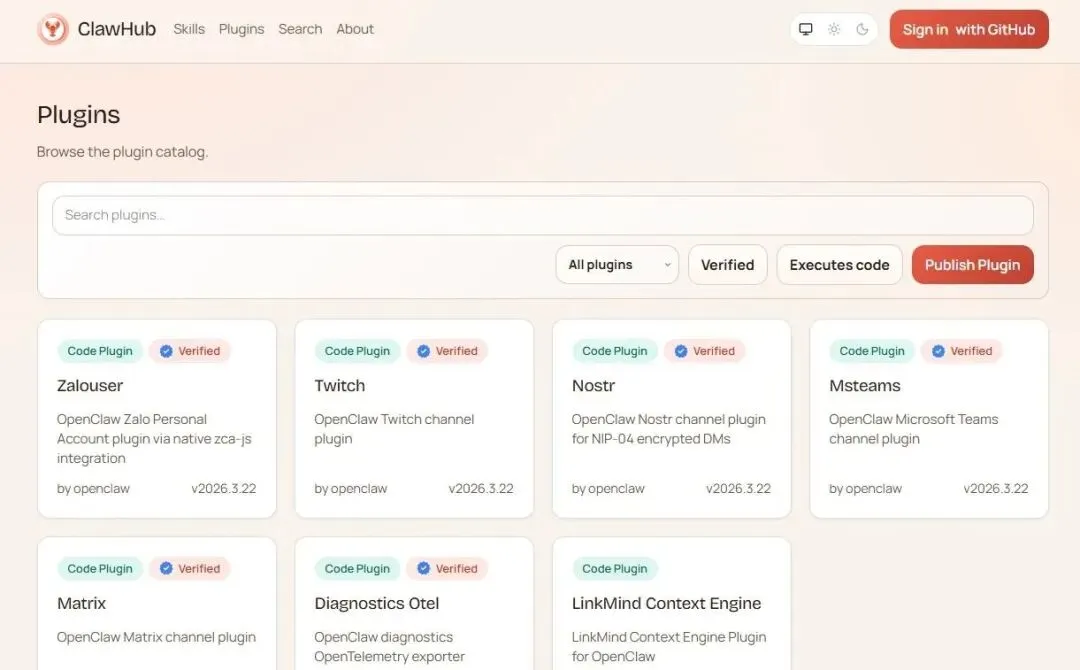Click the LinkMind Context Engine Plugin description
This screenshot has height=670, width=1080.
[669, 647]
